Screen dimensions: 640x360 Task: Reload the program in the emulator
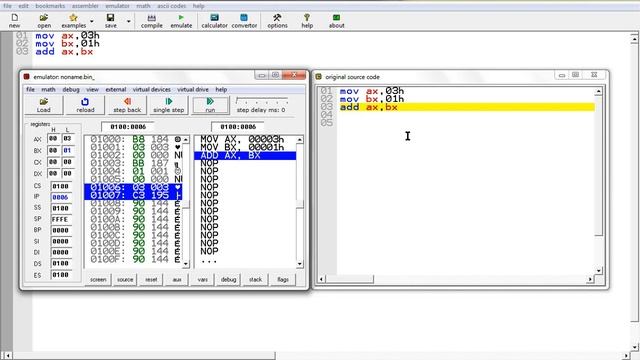point(85,105)
